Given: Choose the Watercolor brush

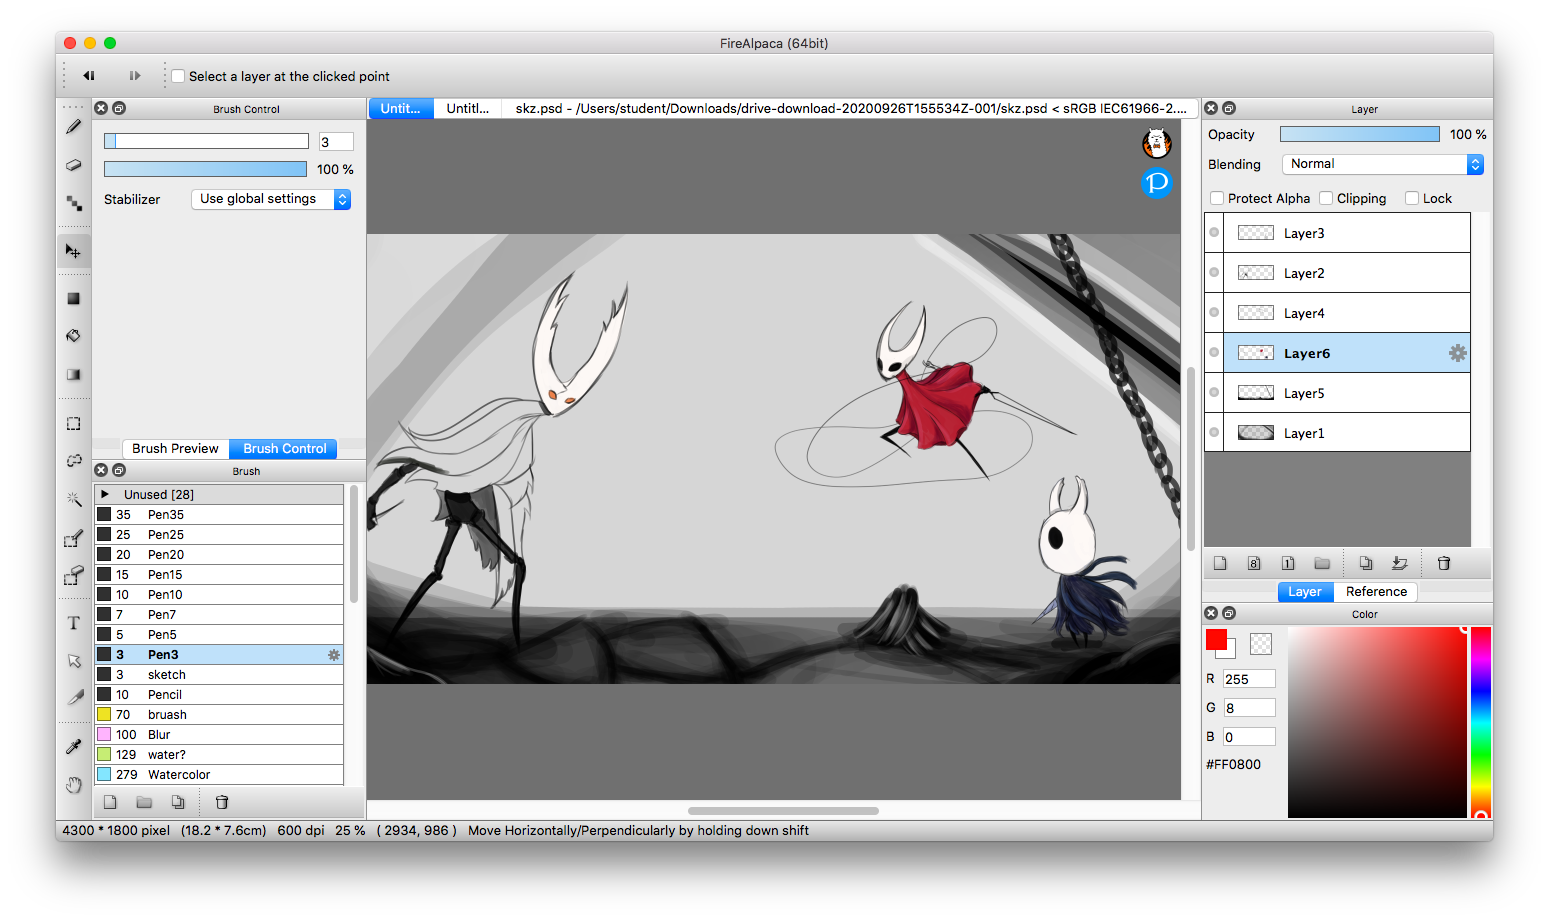Looking at the screenshot, I should (x=219, y=775).
